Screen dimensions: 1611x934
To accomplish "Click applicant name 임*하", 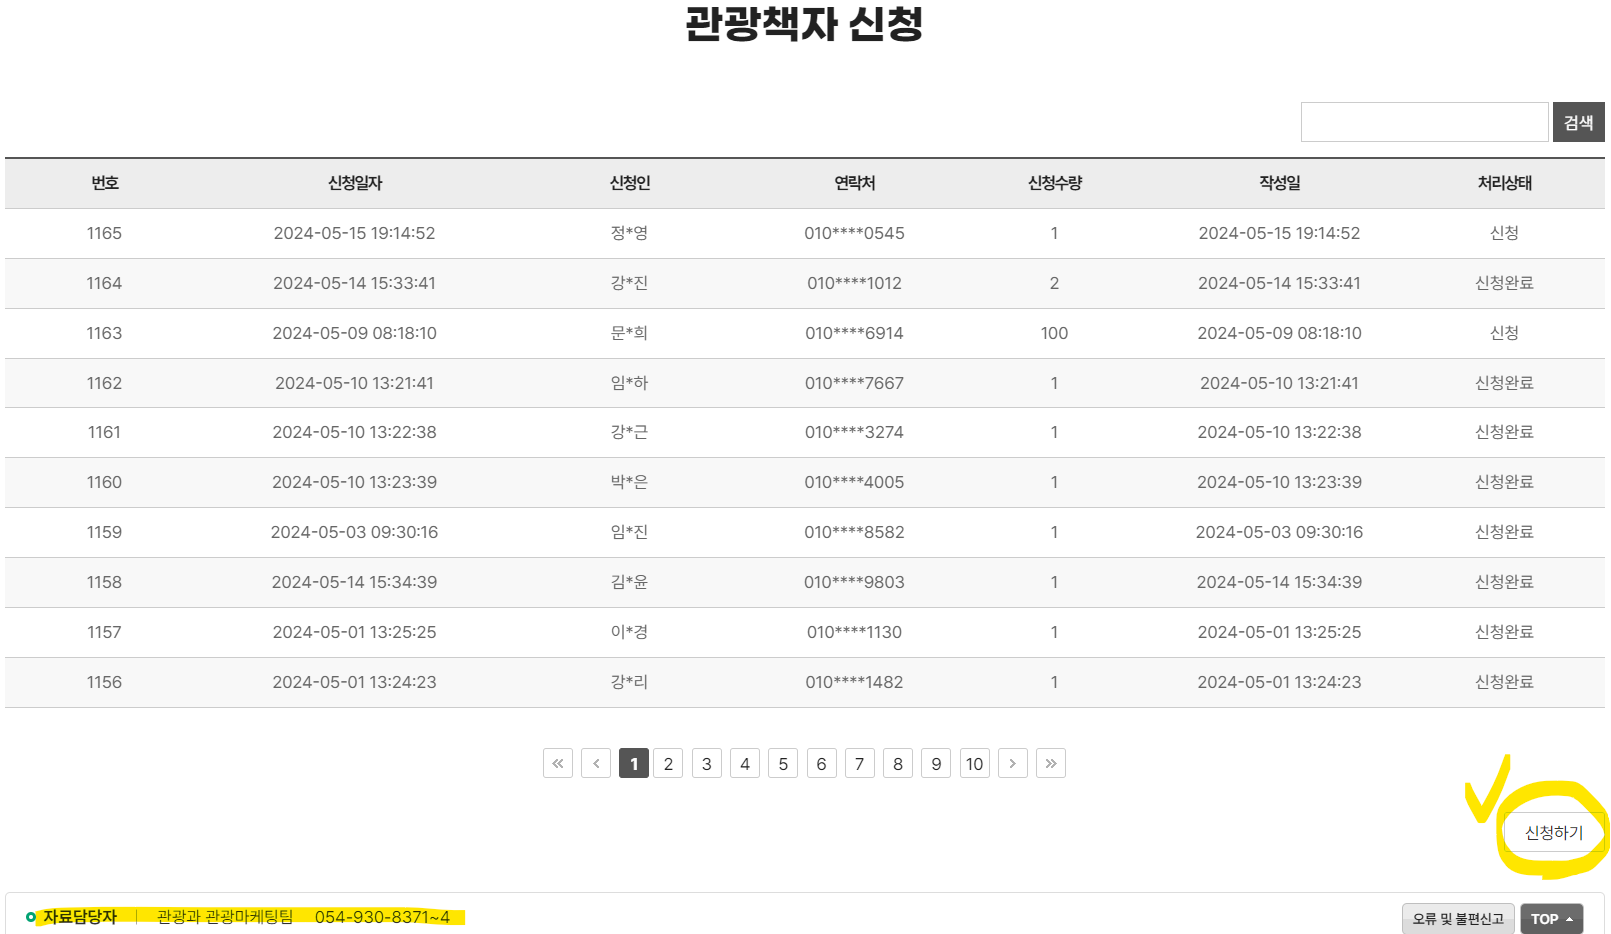I will 630,383.
